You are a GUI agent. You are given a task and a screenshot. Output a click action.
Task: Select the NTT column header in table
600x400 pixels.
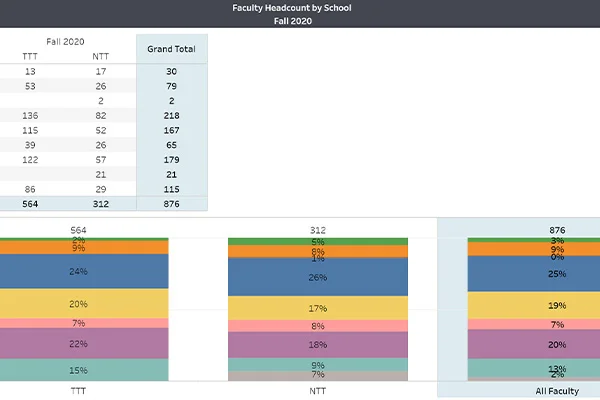(x=100, y=56)
